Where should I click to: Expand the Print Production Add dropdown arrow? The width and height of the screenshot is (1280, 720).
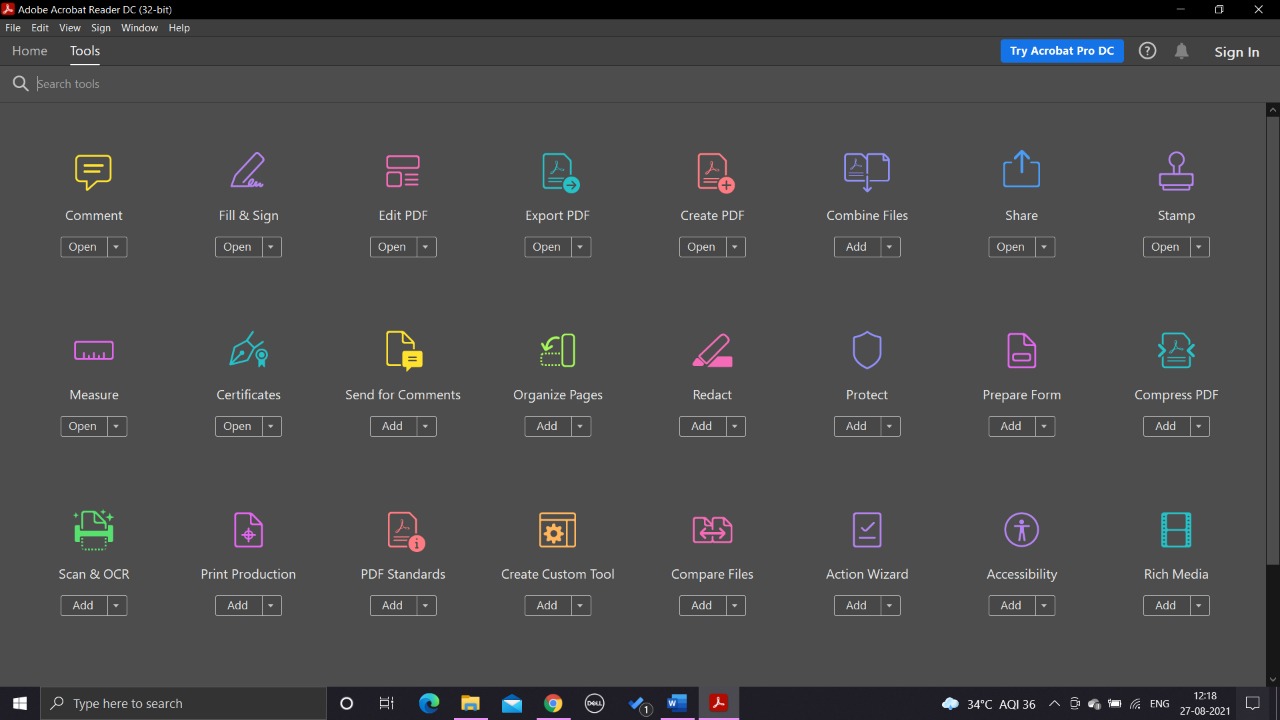coord(271,605)
